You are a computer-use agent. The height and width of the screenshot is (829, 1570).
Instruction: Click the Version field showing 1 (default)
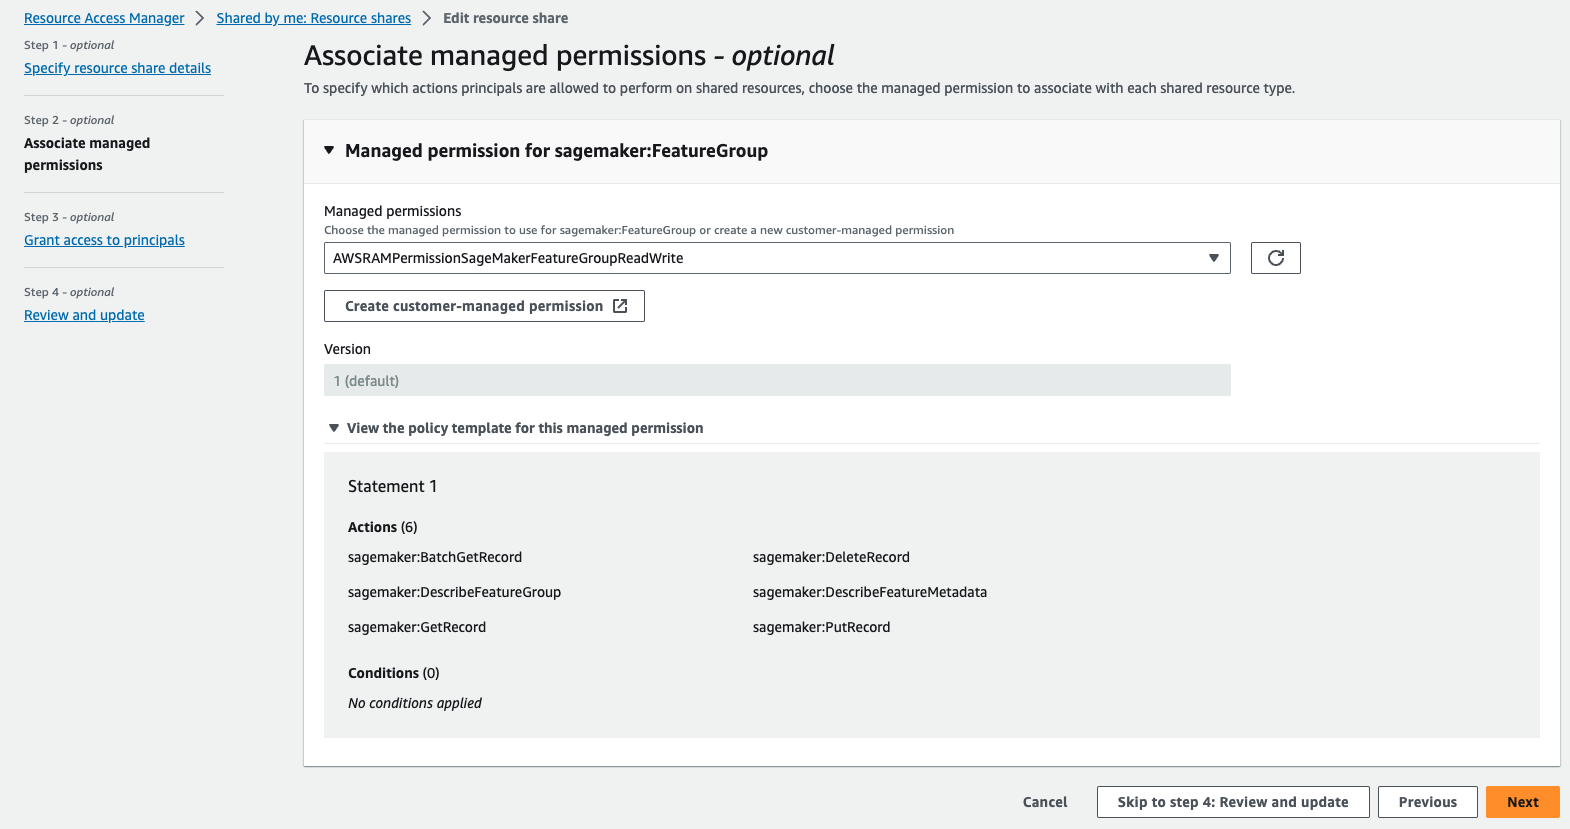click(x=776, y=381)
